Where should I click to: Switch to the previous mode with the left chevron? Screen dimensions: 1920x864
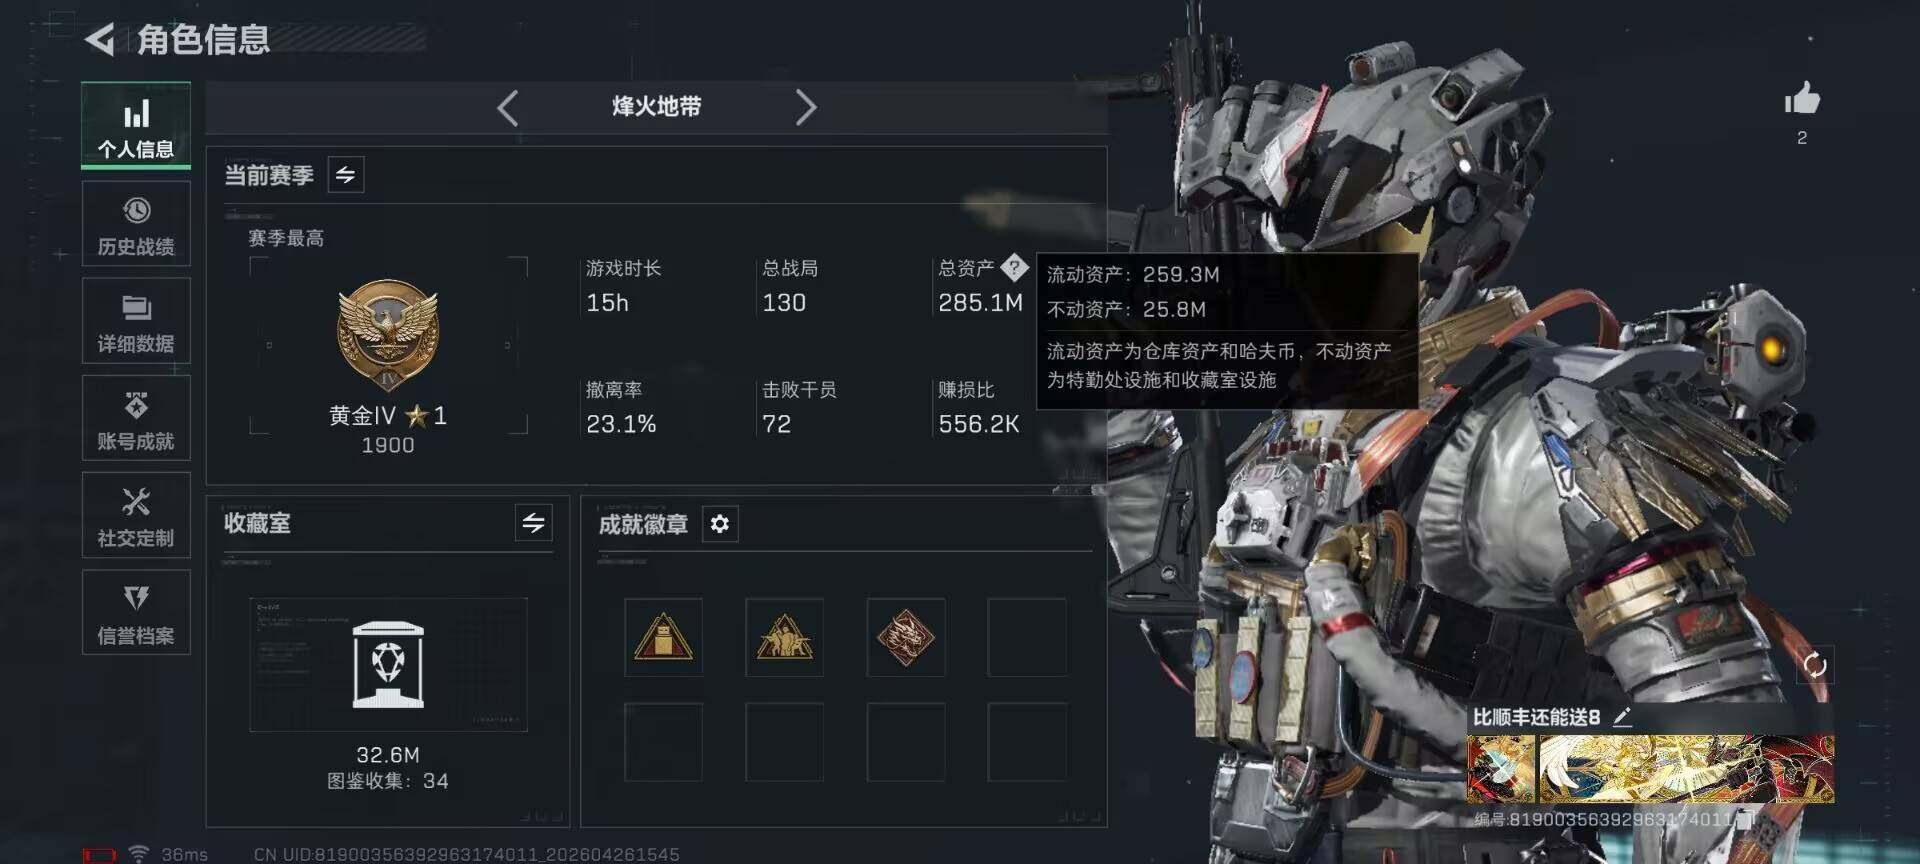(x=508, y=108)
